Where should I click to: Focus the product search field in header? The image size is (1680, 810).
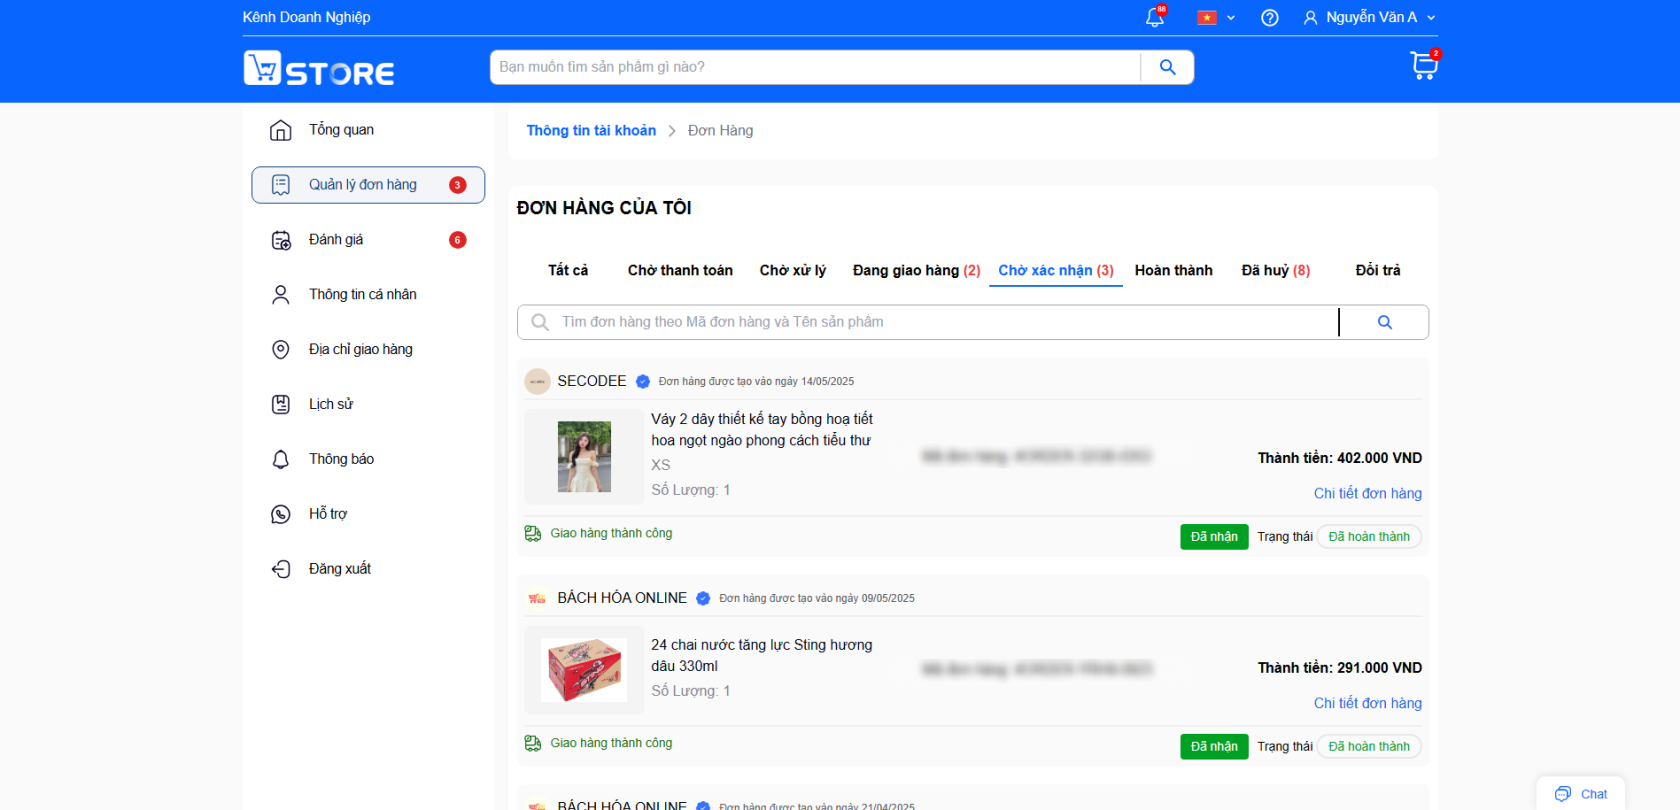point(815,67)
